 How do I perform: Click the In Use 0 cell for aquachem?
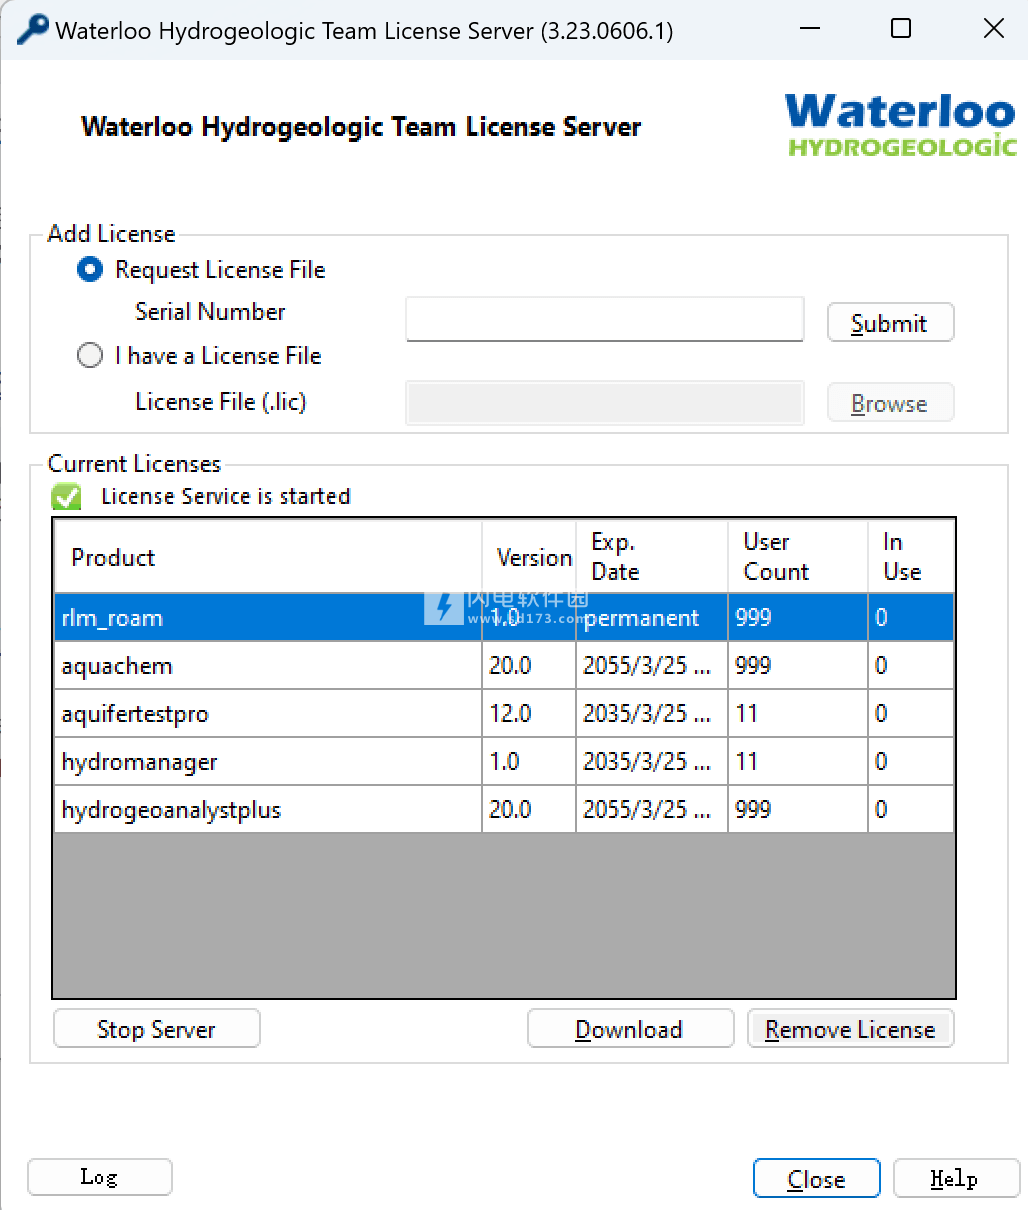tap(911, 666)
